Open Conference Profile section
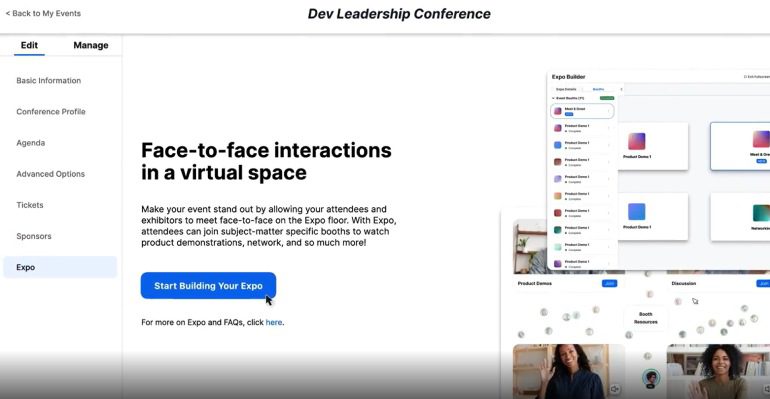This screenshot has width=770, height=399. pyautogui.click(x=51, y=111)
